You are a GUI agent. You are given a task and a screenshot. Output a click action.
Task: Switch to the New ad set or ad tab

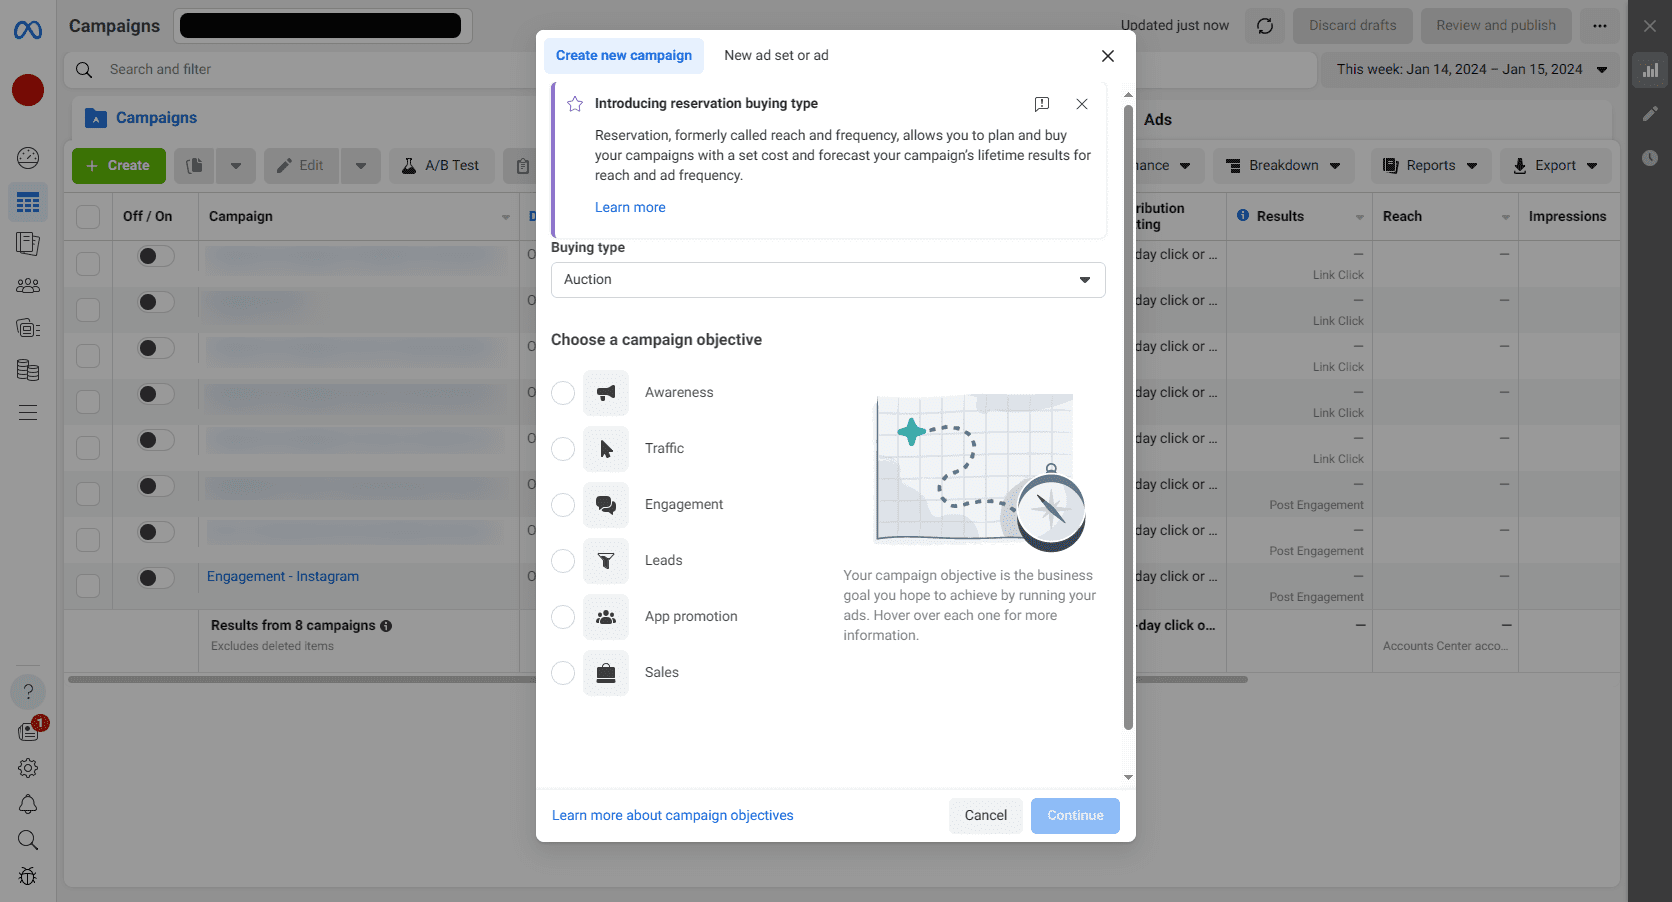776,55
